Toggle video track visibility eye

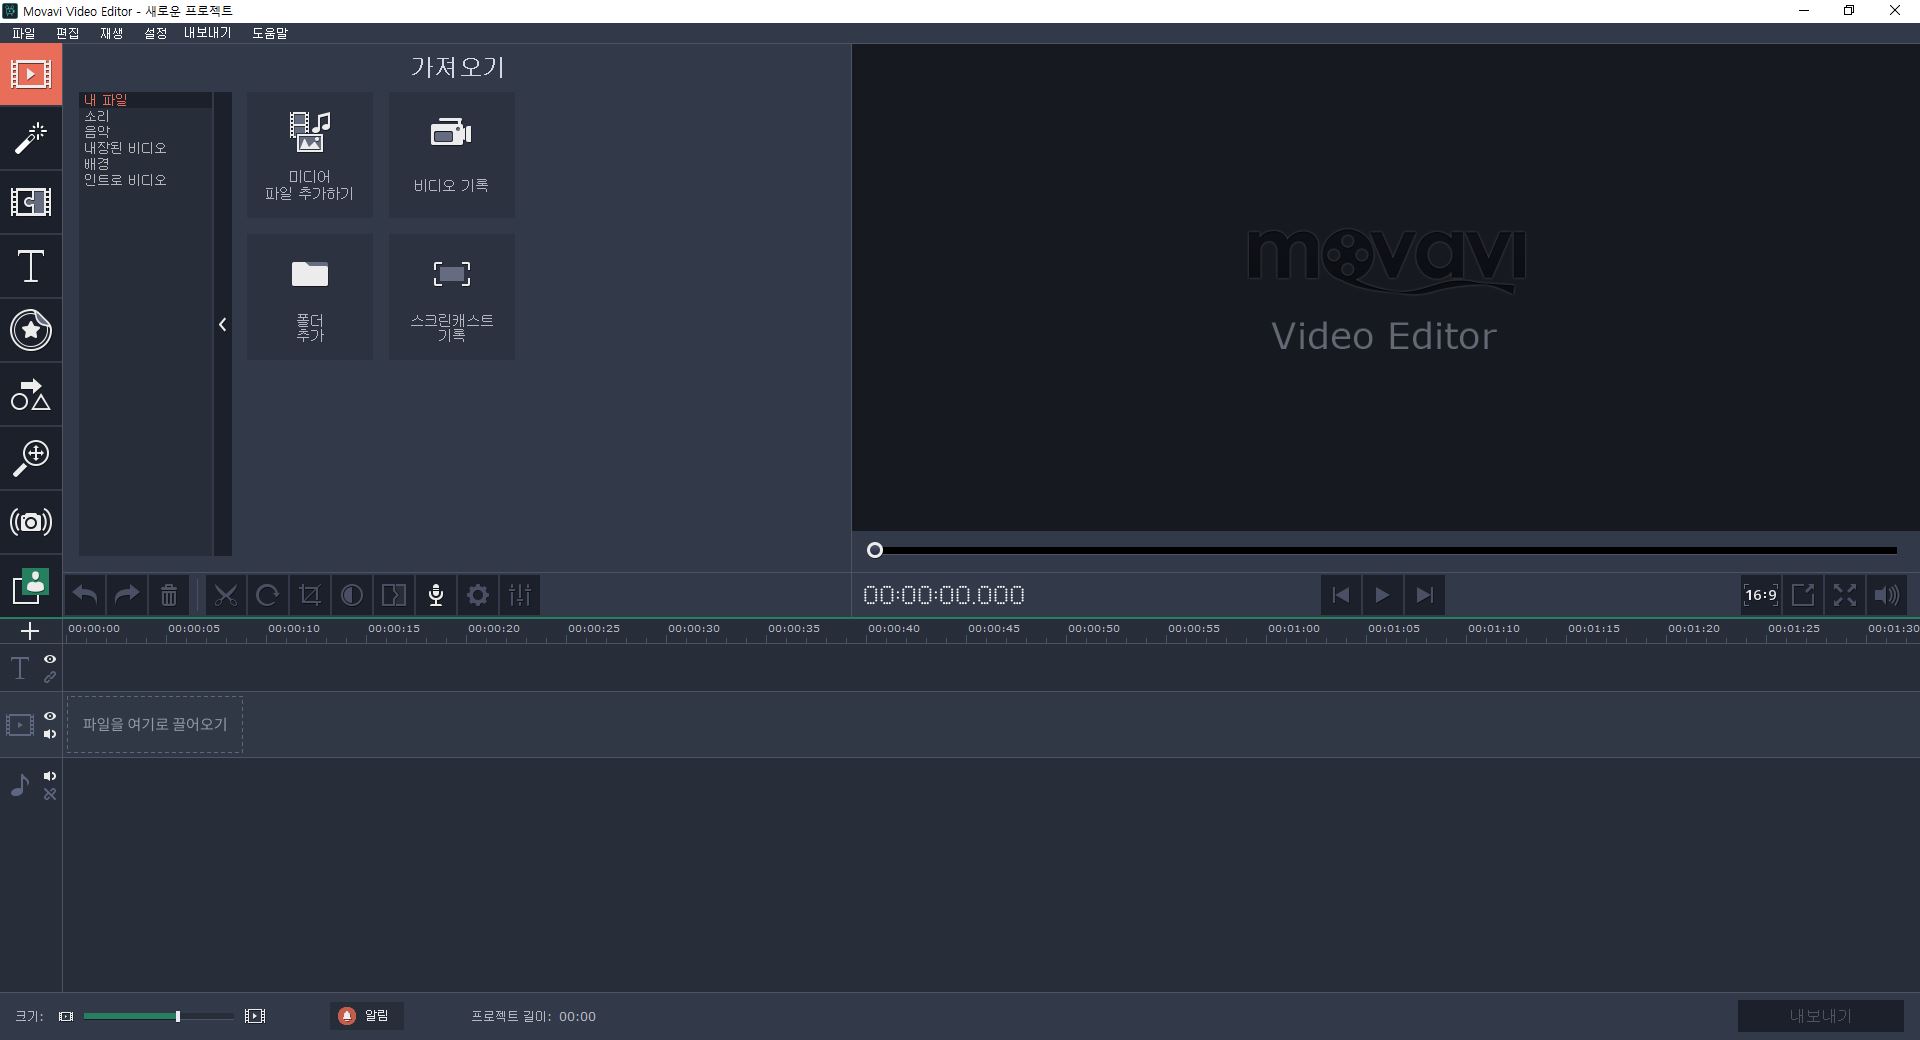(x=50, y=716)
